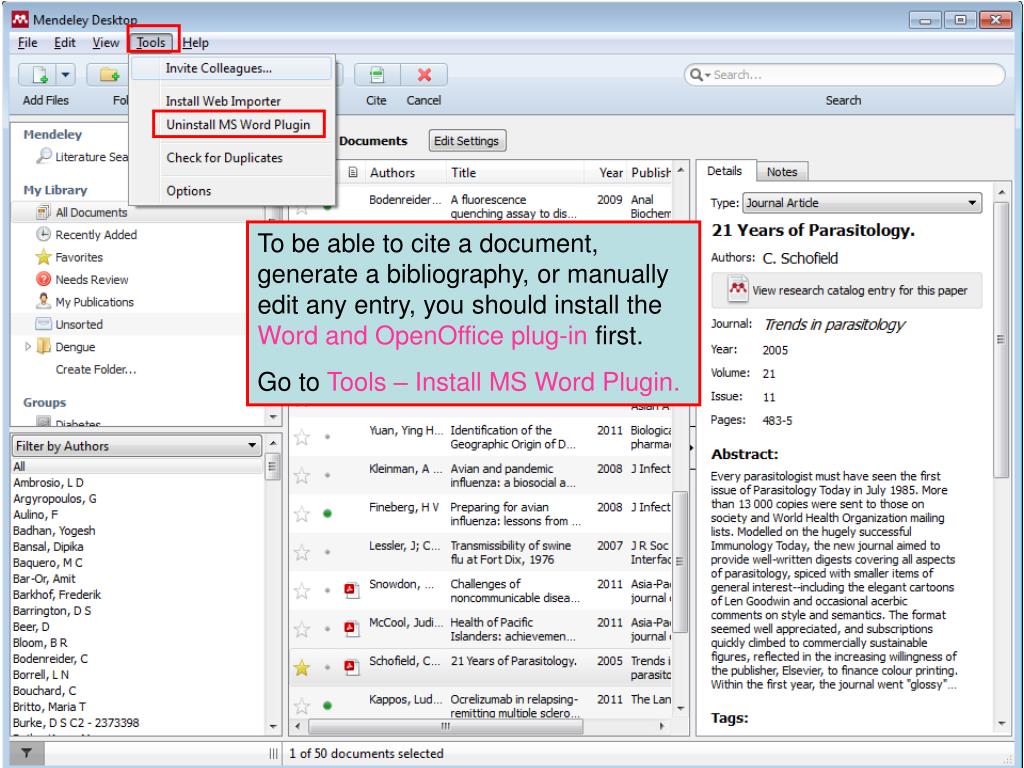Click the Journal value 'Trends in parasitology'
Screen dimensions: 1024x768
(x=834, y=325)
